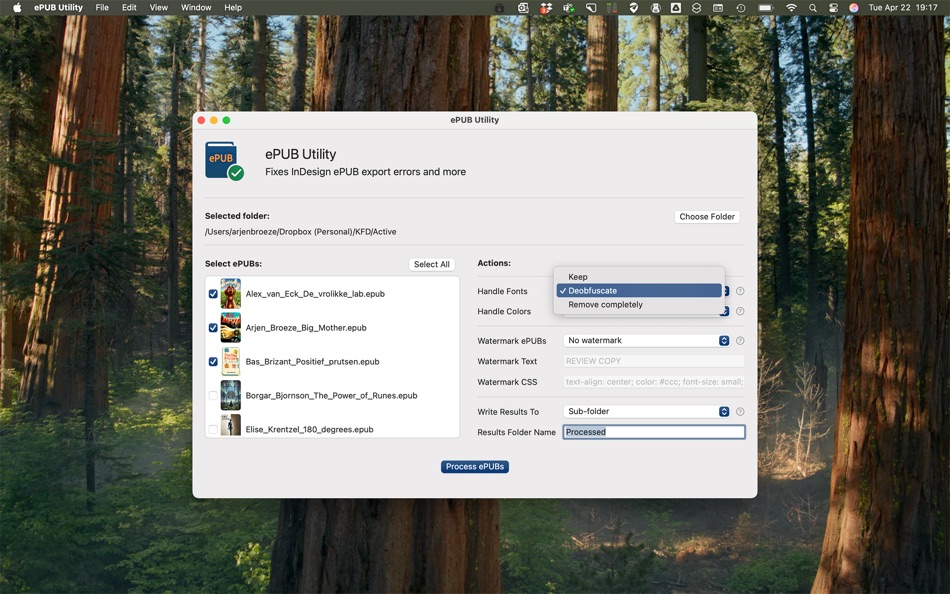The image size is (950, 594).
Task: Open the Write Results To dropdown
Action: [646, 412]
